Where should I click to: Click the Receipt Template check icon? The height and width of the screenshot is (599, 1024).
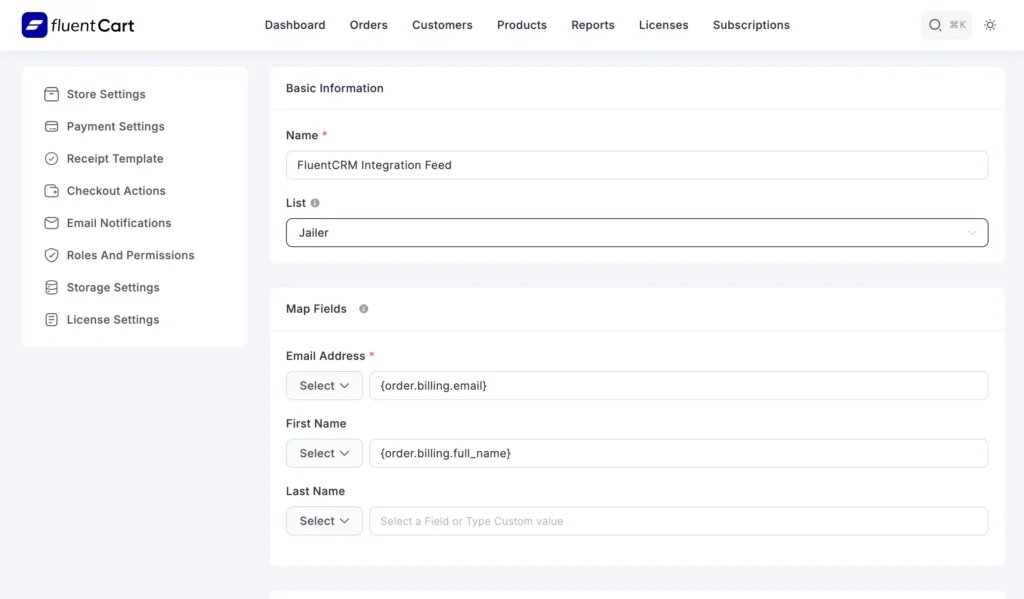point(52,159)
